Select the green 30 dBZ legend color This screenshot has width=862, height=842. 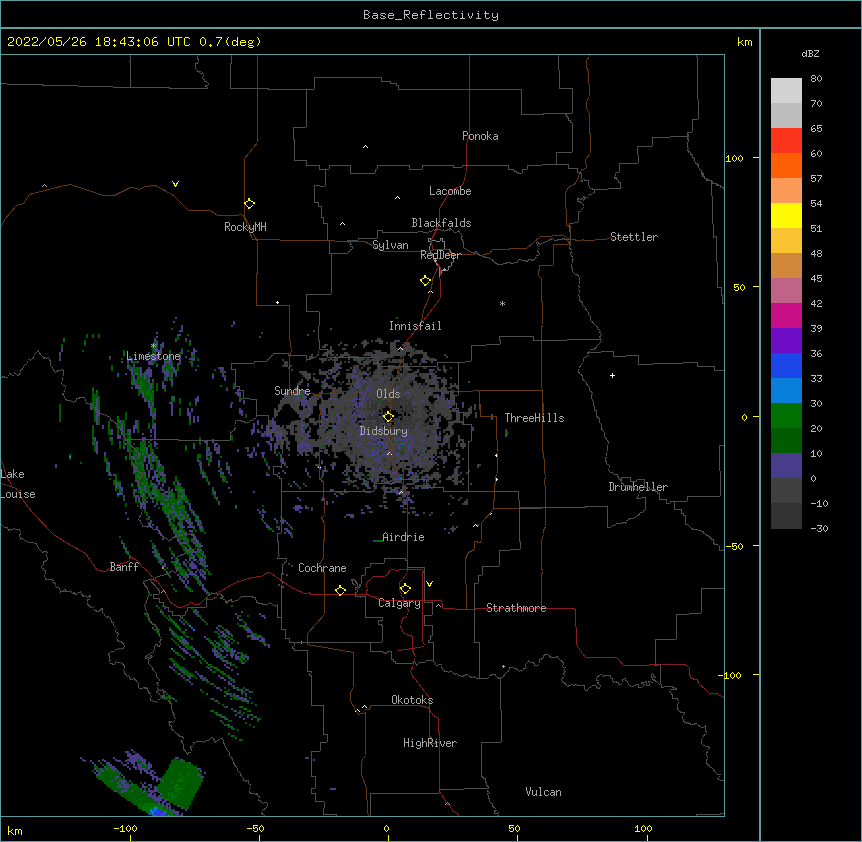[x=786, y=416]
